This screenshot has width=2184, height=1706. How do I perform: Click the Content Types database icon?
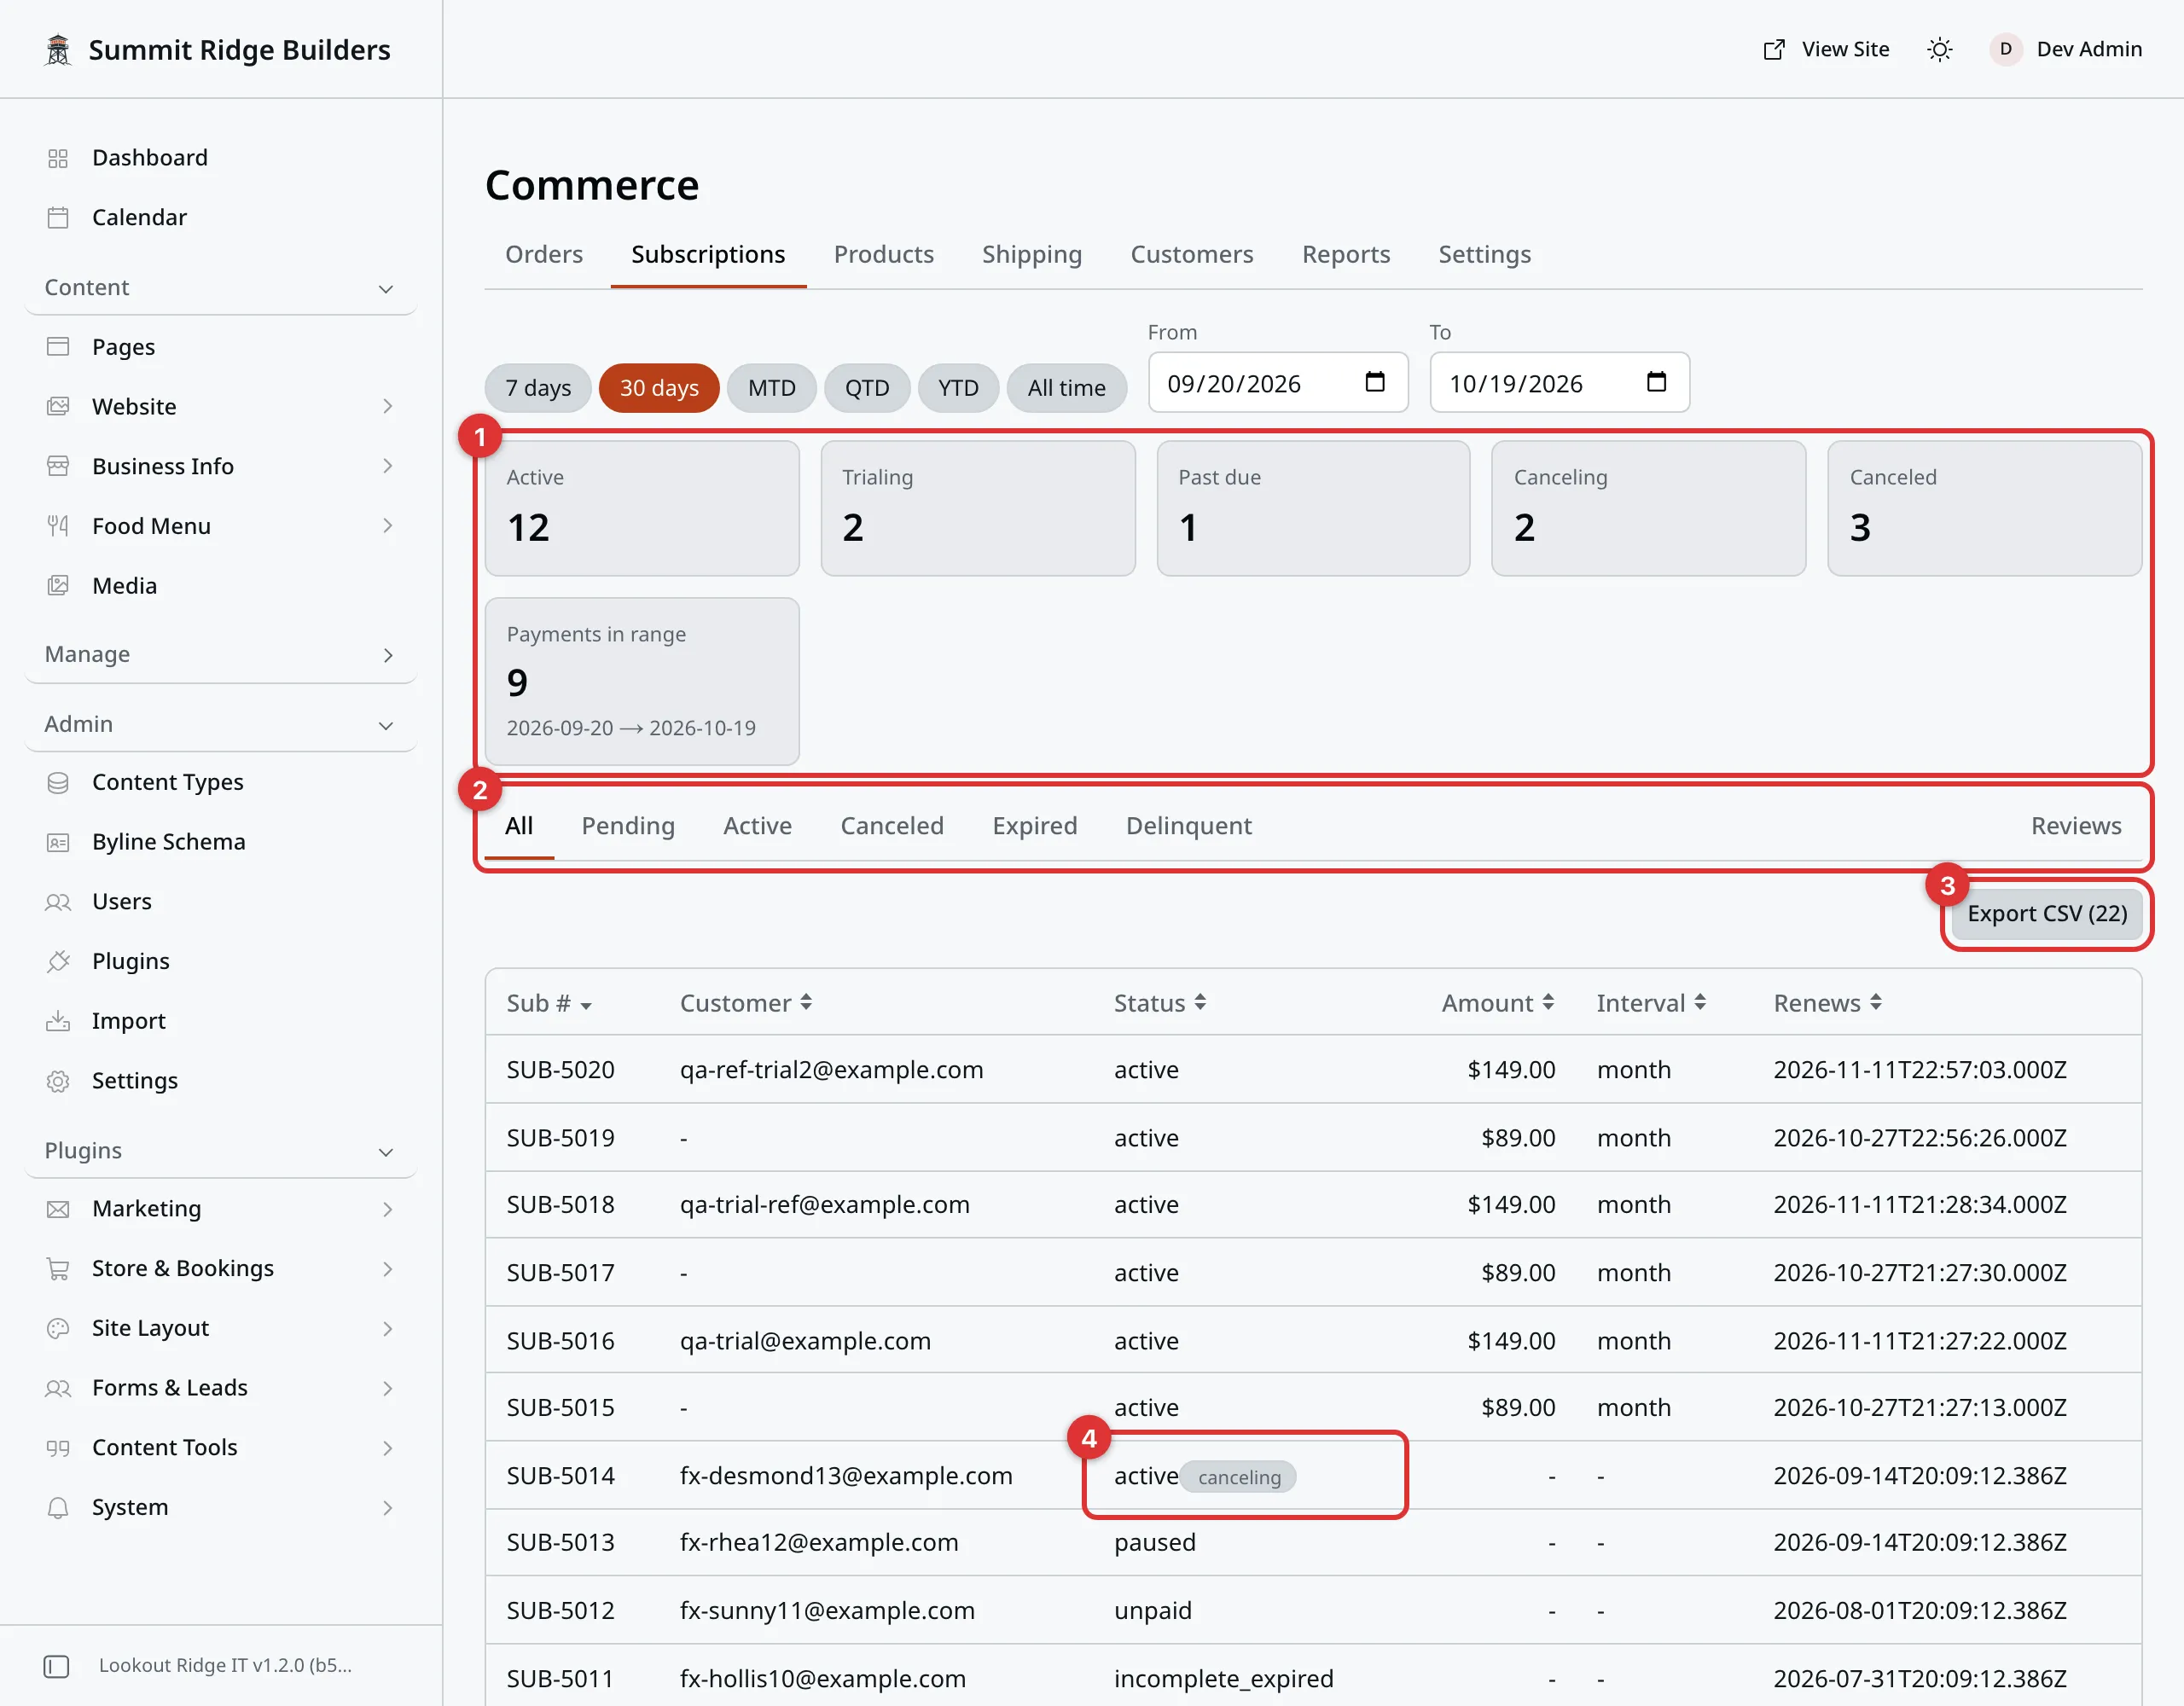tap(58, 782)
